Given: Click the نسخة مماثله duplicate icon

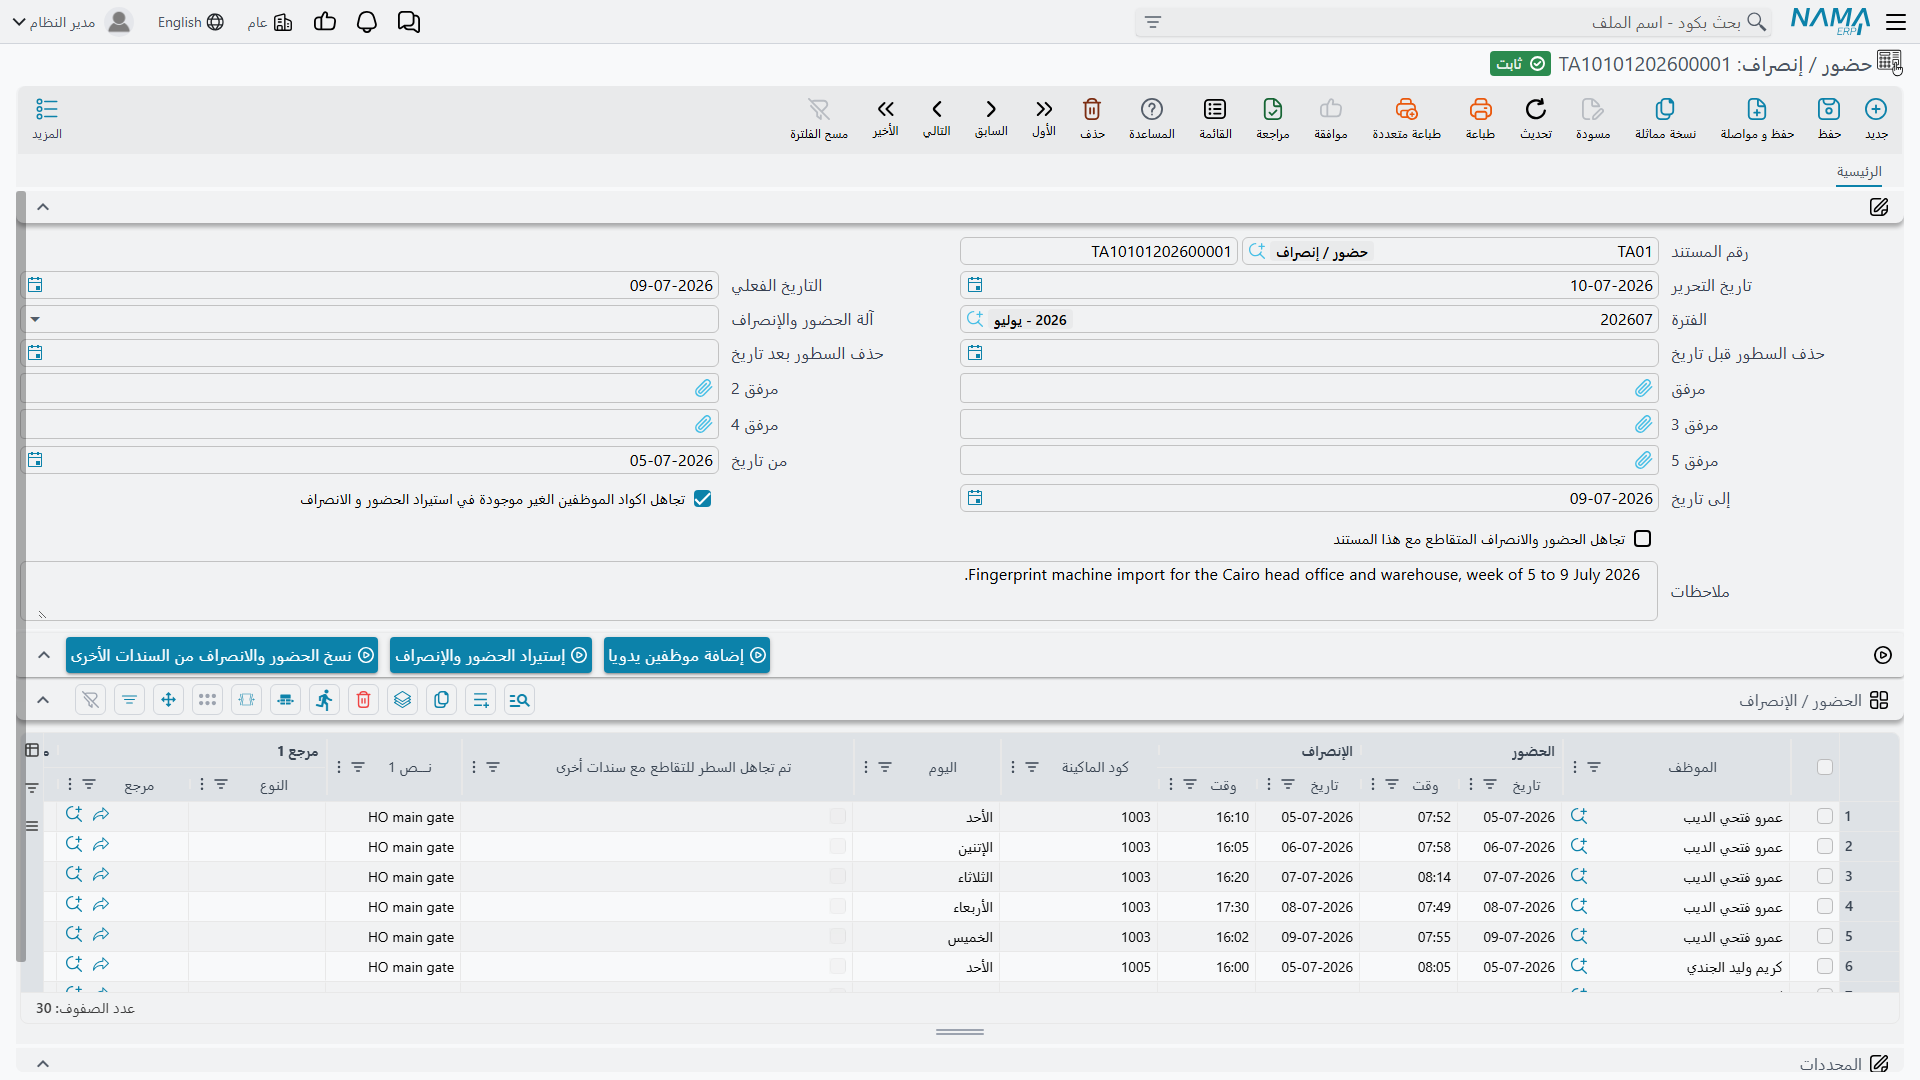Looking at the screenshot, I should (1665, 109).
